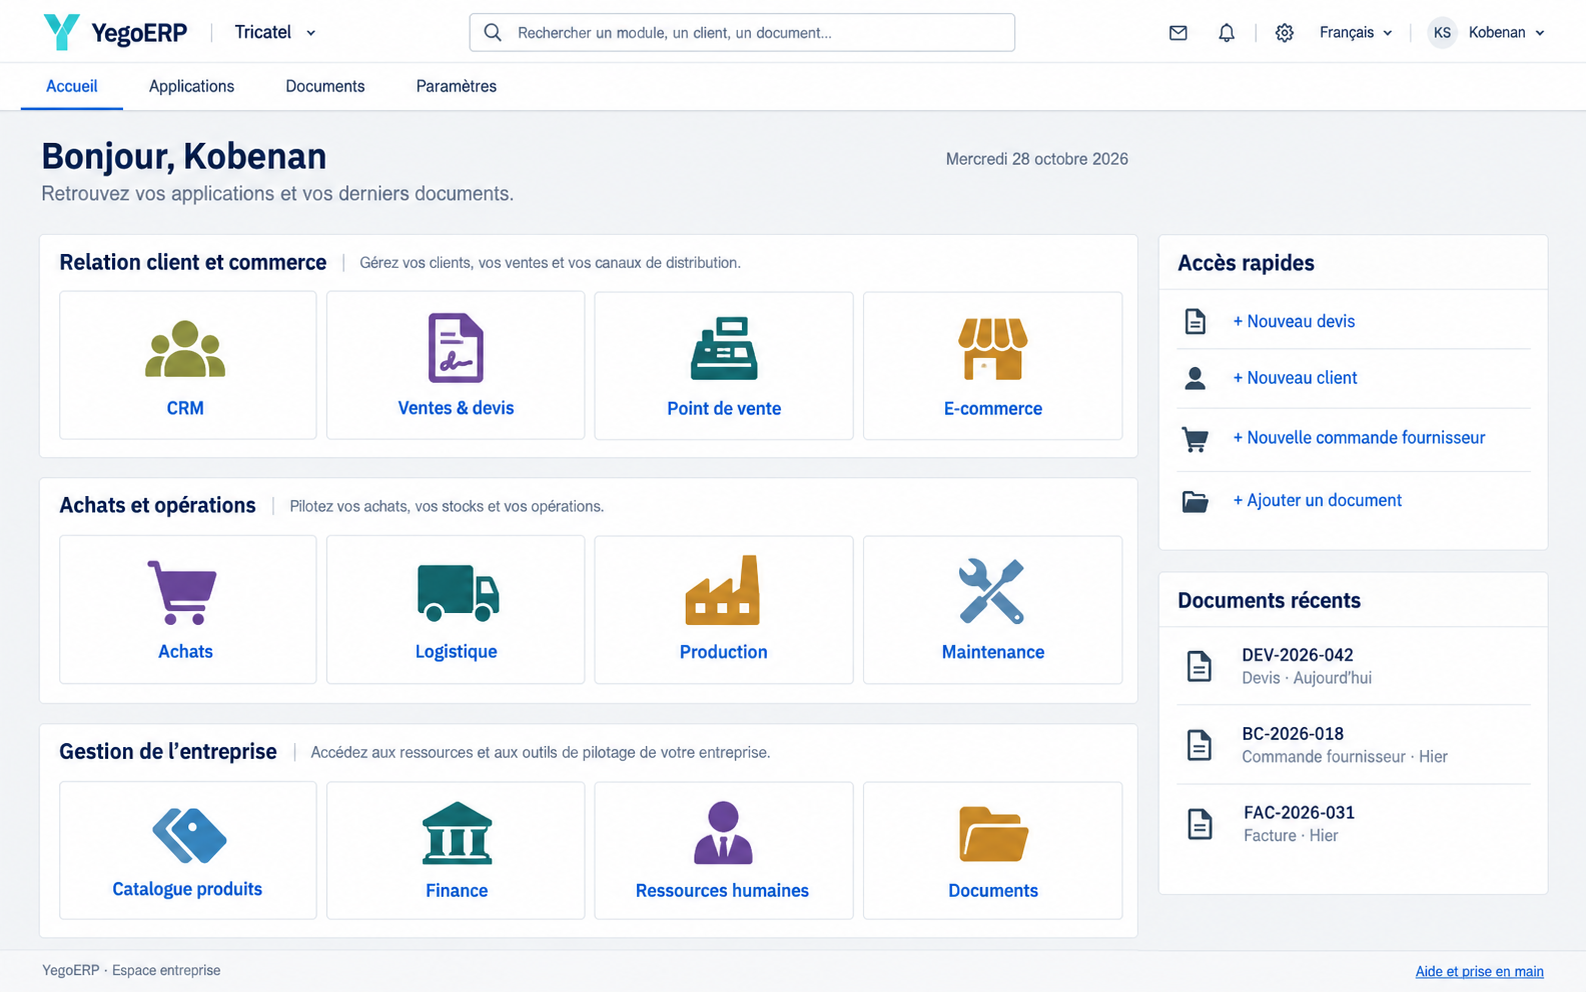
Task: Click + Ajouter un document
Action: pyautogui.click(x=1317, y=500)
